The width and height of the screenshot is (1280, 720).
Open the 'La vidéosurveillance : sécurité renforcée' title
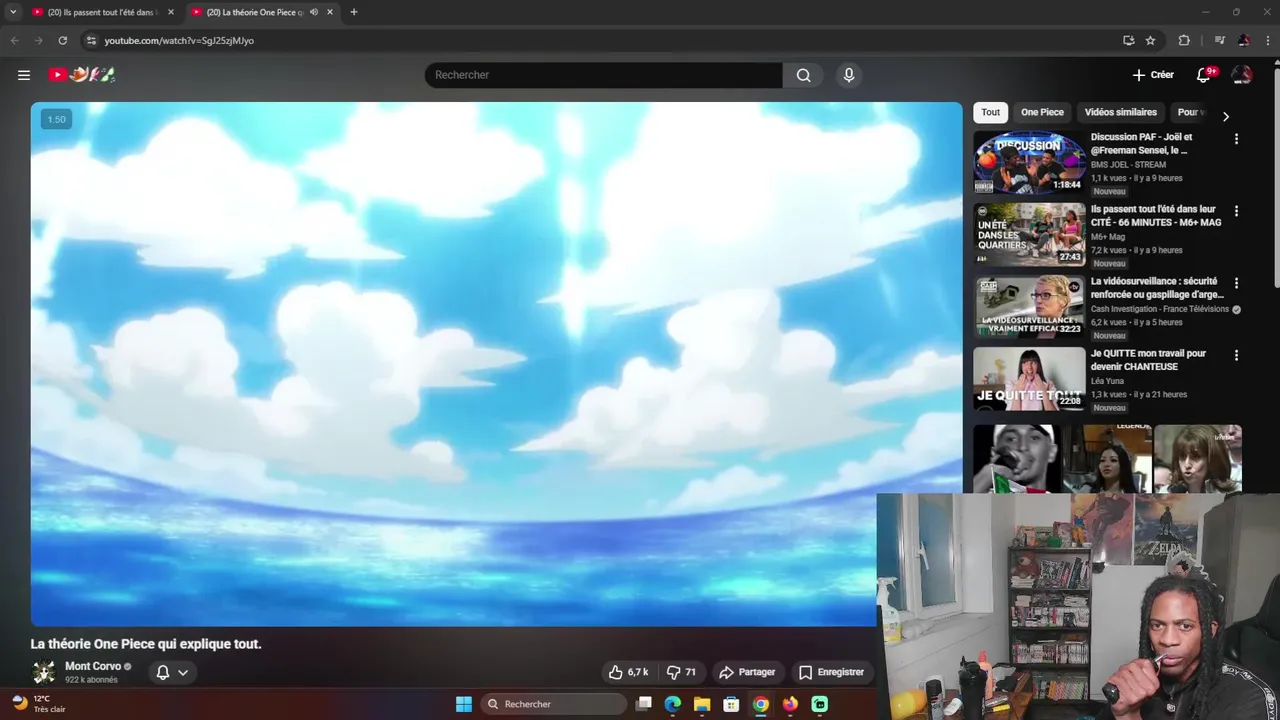pos(1157,288)
